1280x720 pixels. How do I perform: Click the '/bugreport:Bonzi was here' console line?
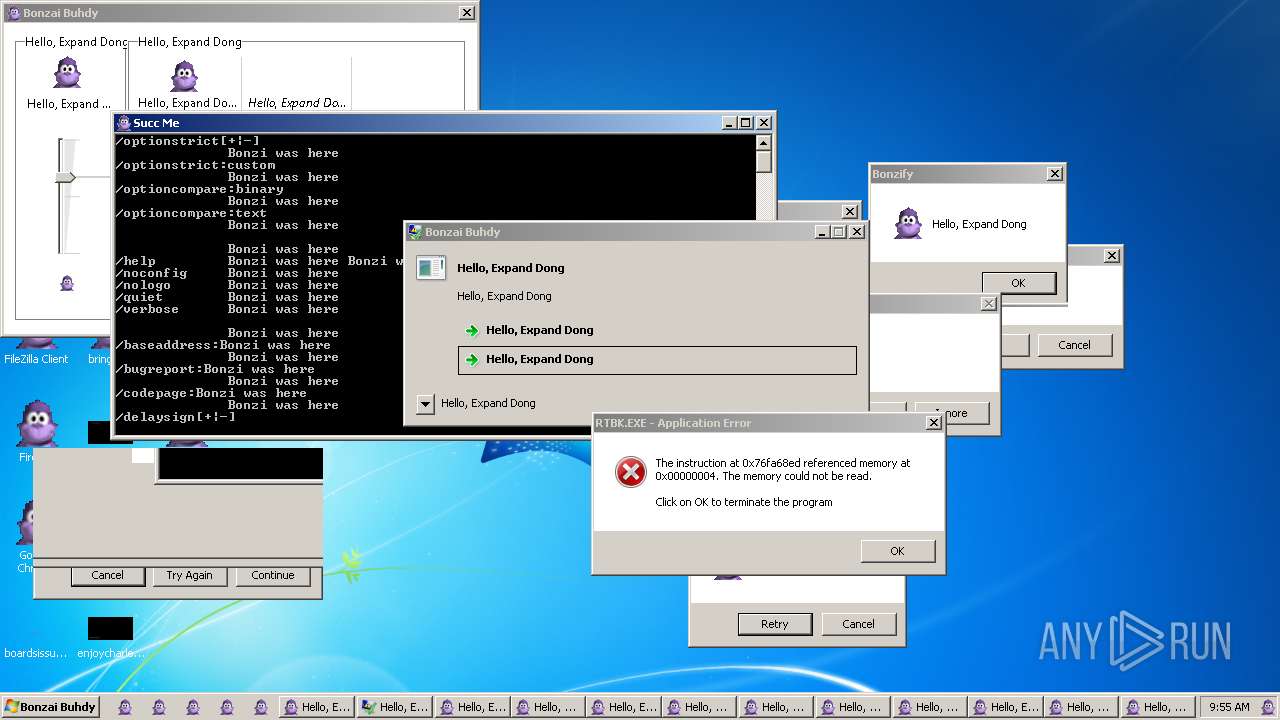[216, 369]
